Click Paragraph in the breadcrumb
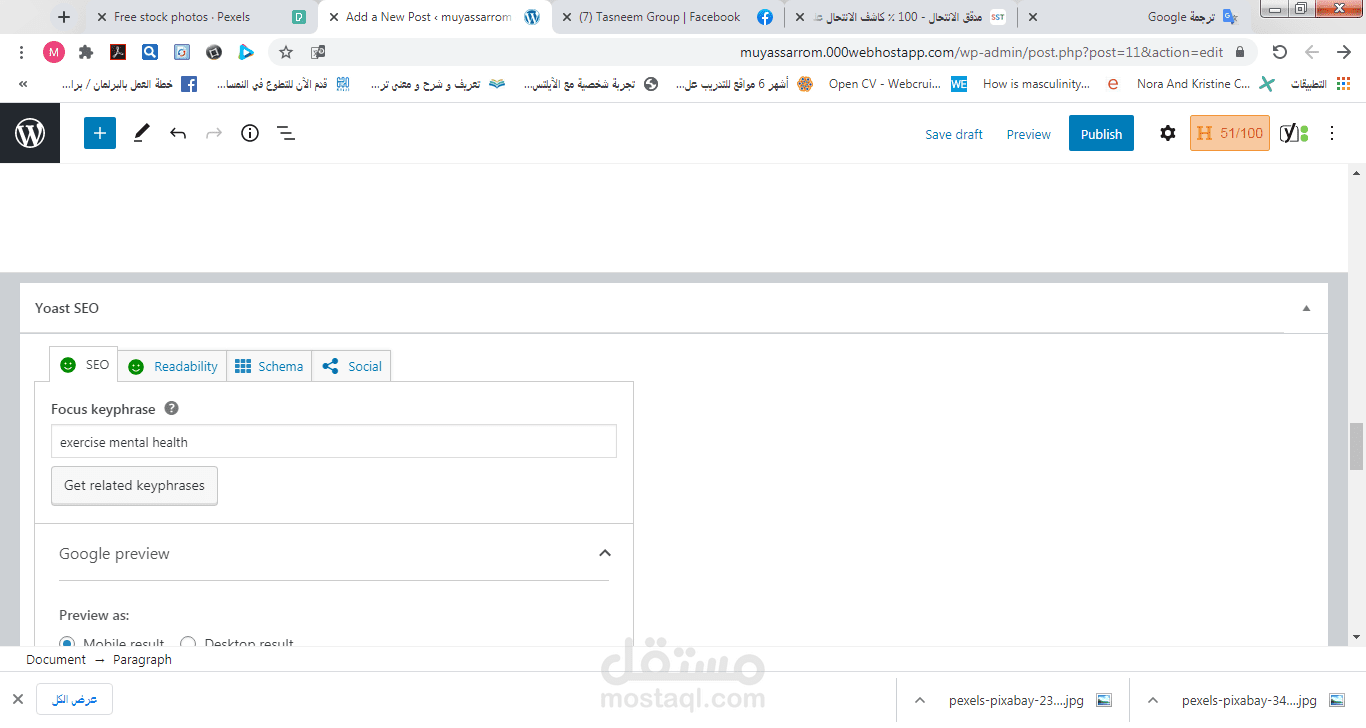The width and height of the screenshot is (1366, 728). tap(142, 659)
